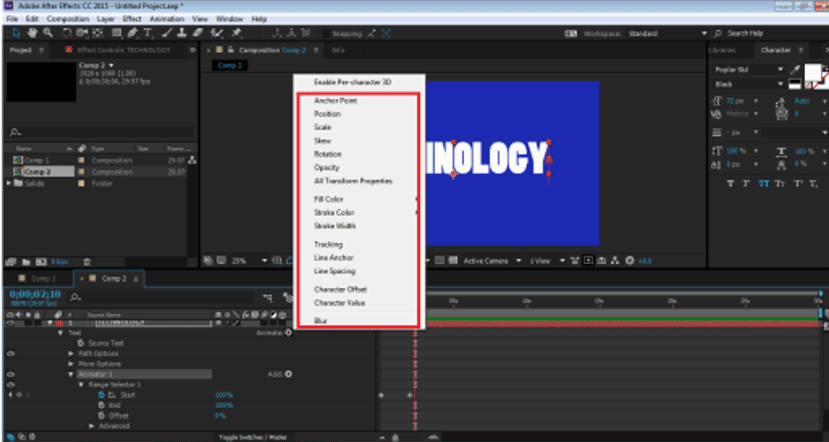Image resolution: width=829 pixels, height=442 pixels.
Task: Select the Pen tool
Action: coord(132,33)
